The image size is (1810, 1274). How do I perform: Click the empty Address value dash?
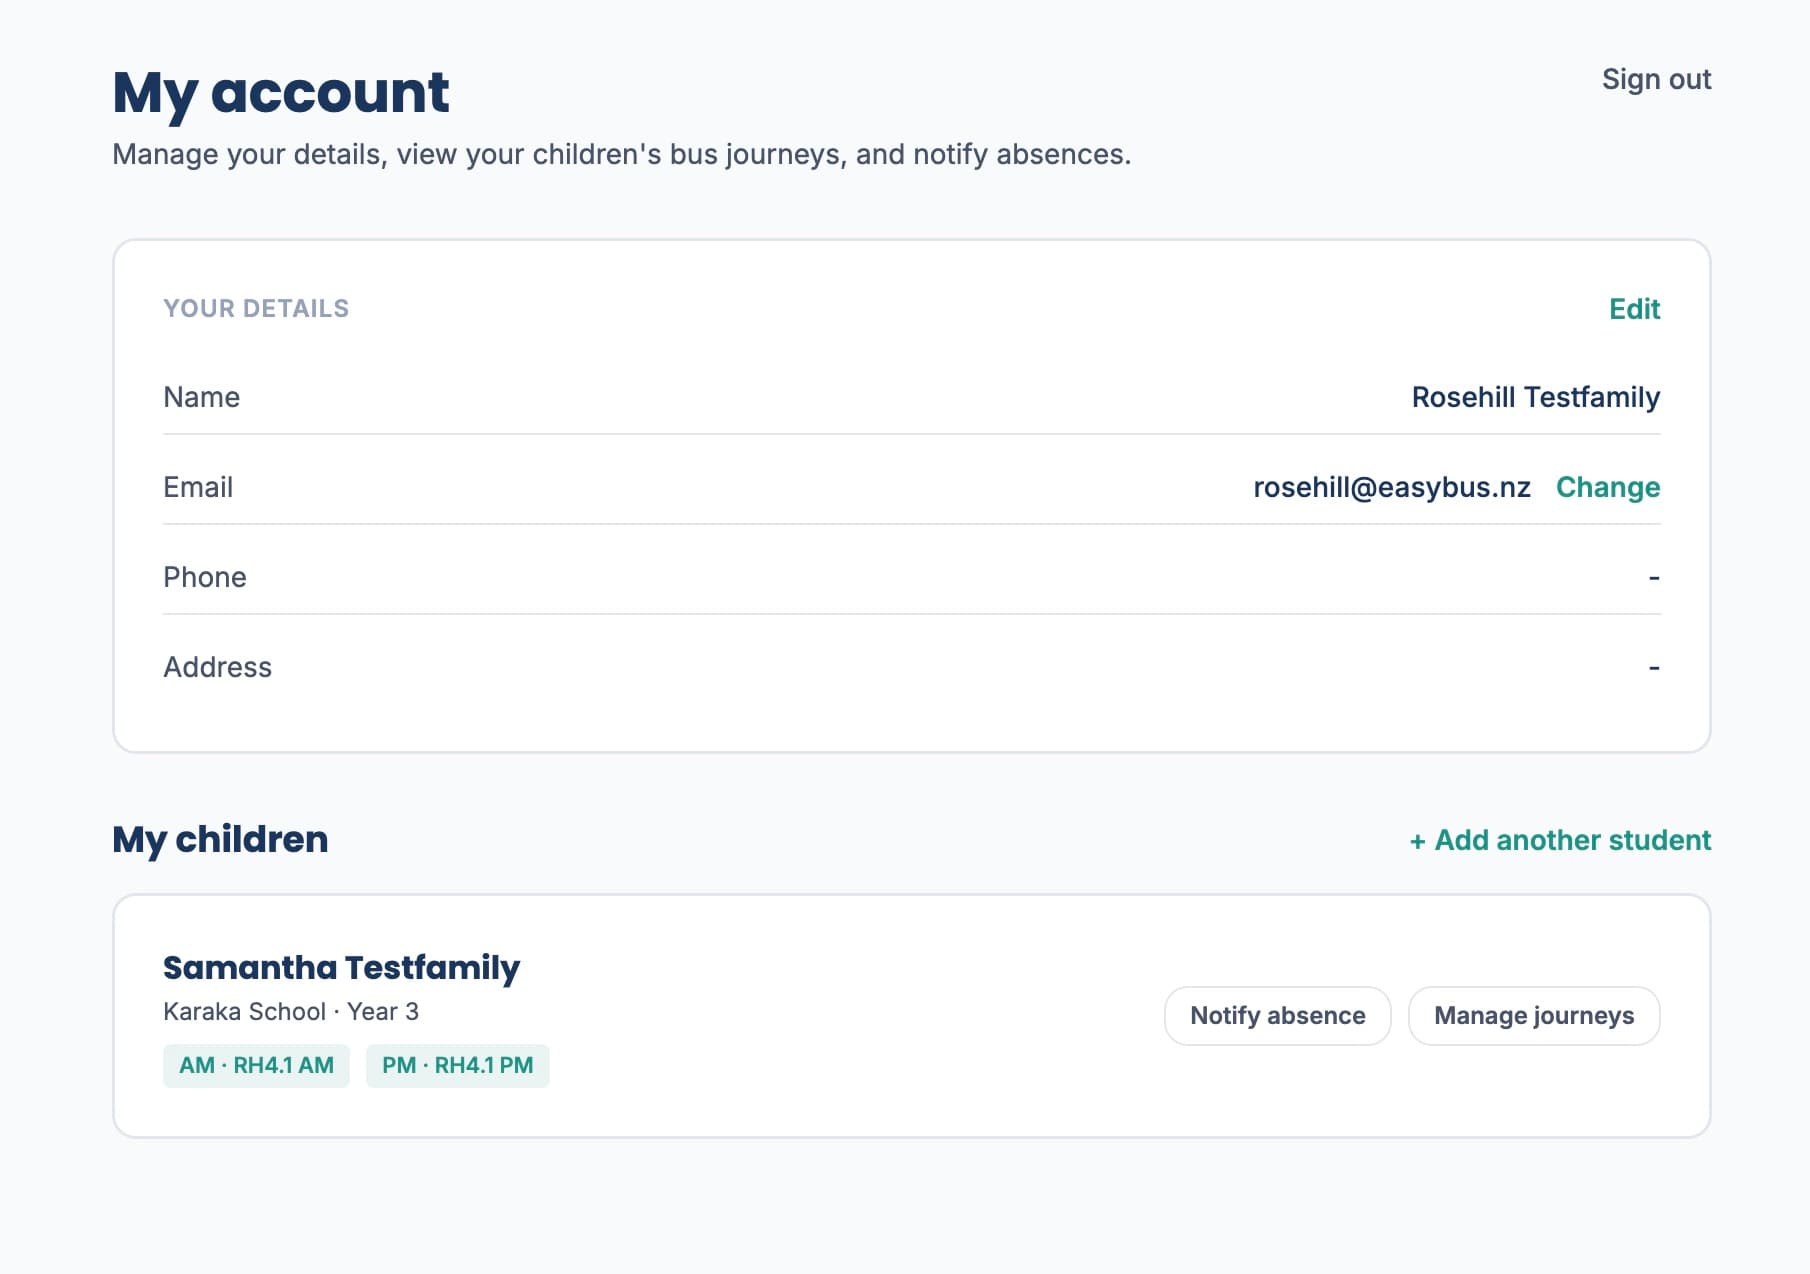pos(1654,667)
